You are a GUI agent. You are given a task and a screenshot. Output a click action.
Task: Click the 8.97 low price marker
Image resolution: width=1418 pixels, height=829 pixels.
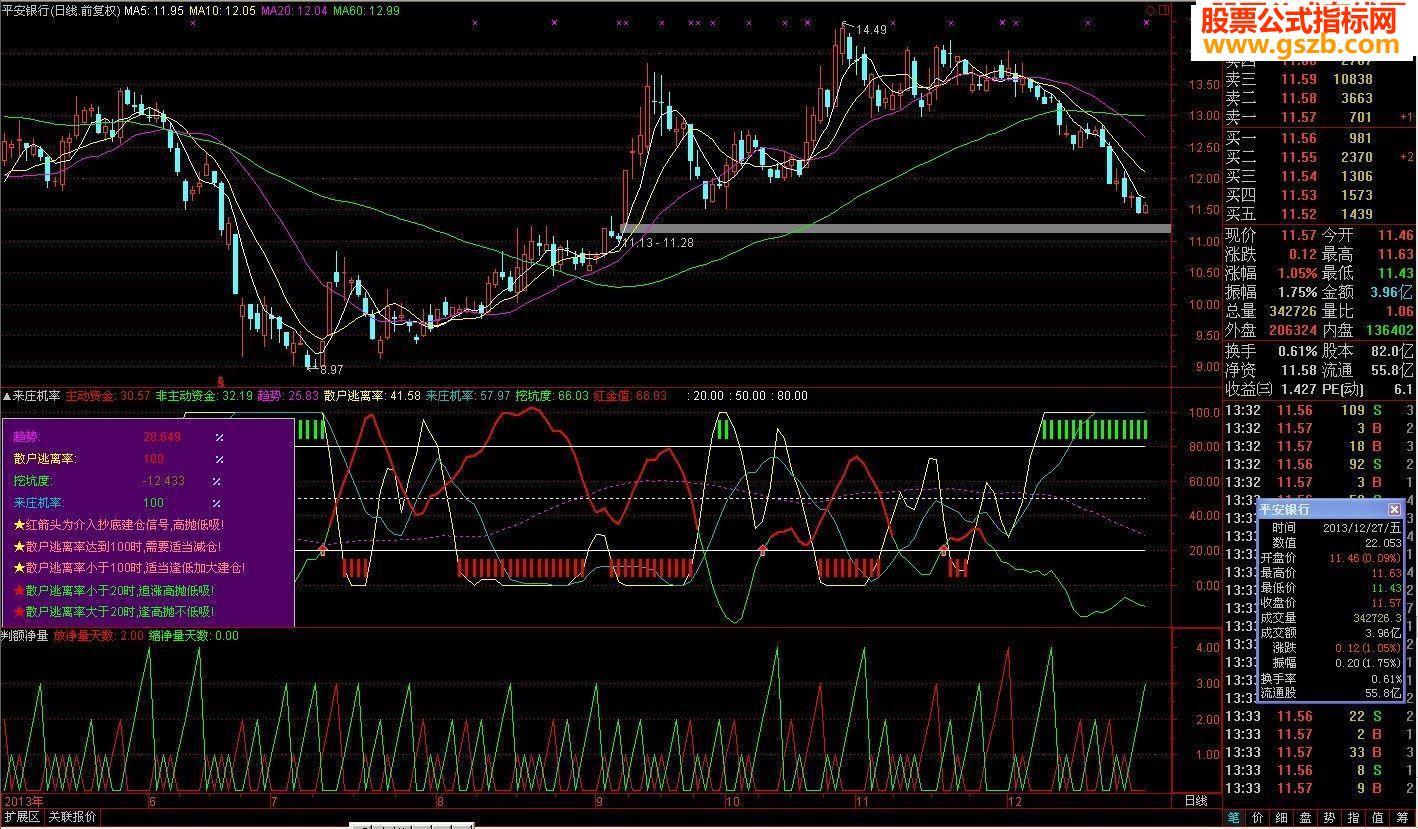point(329,370)
